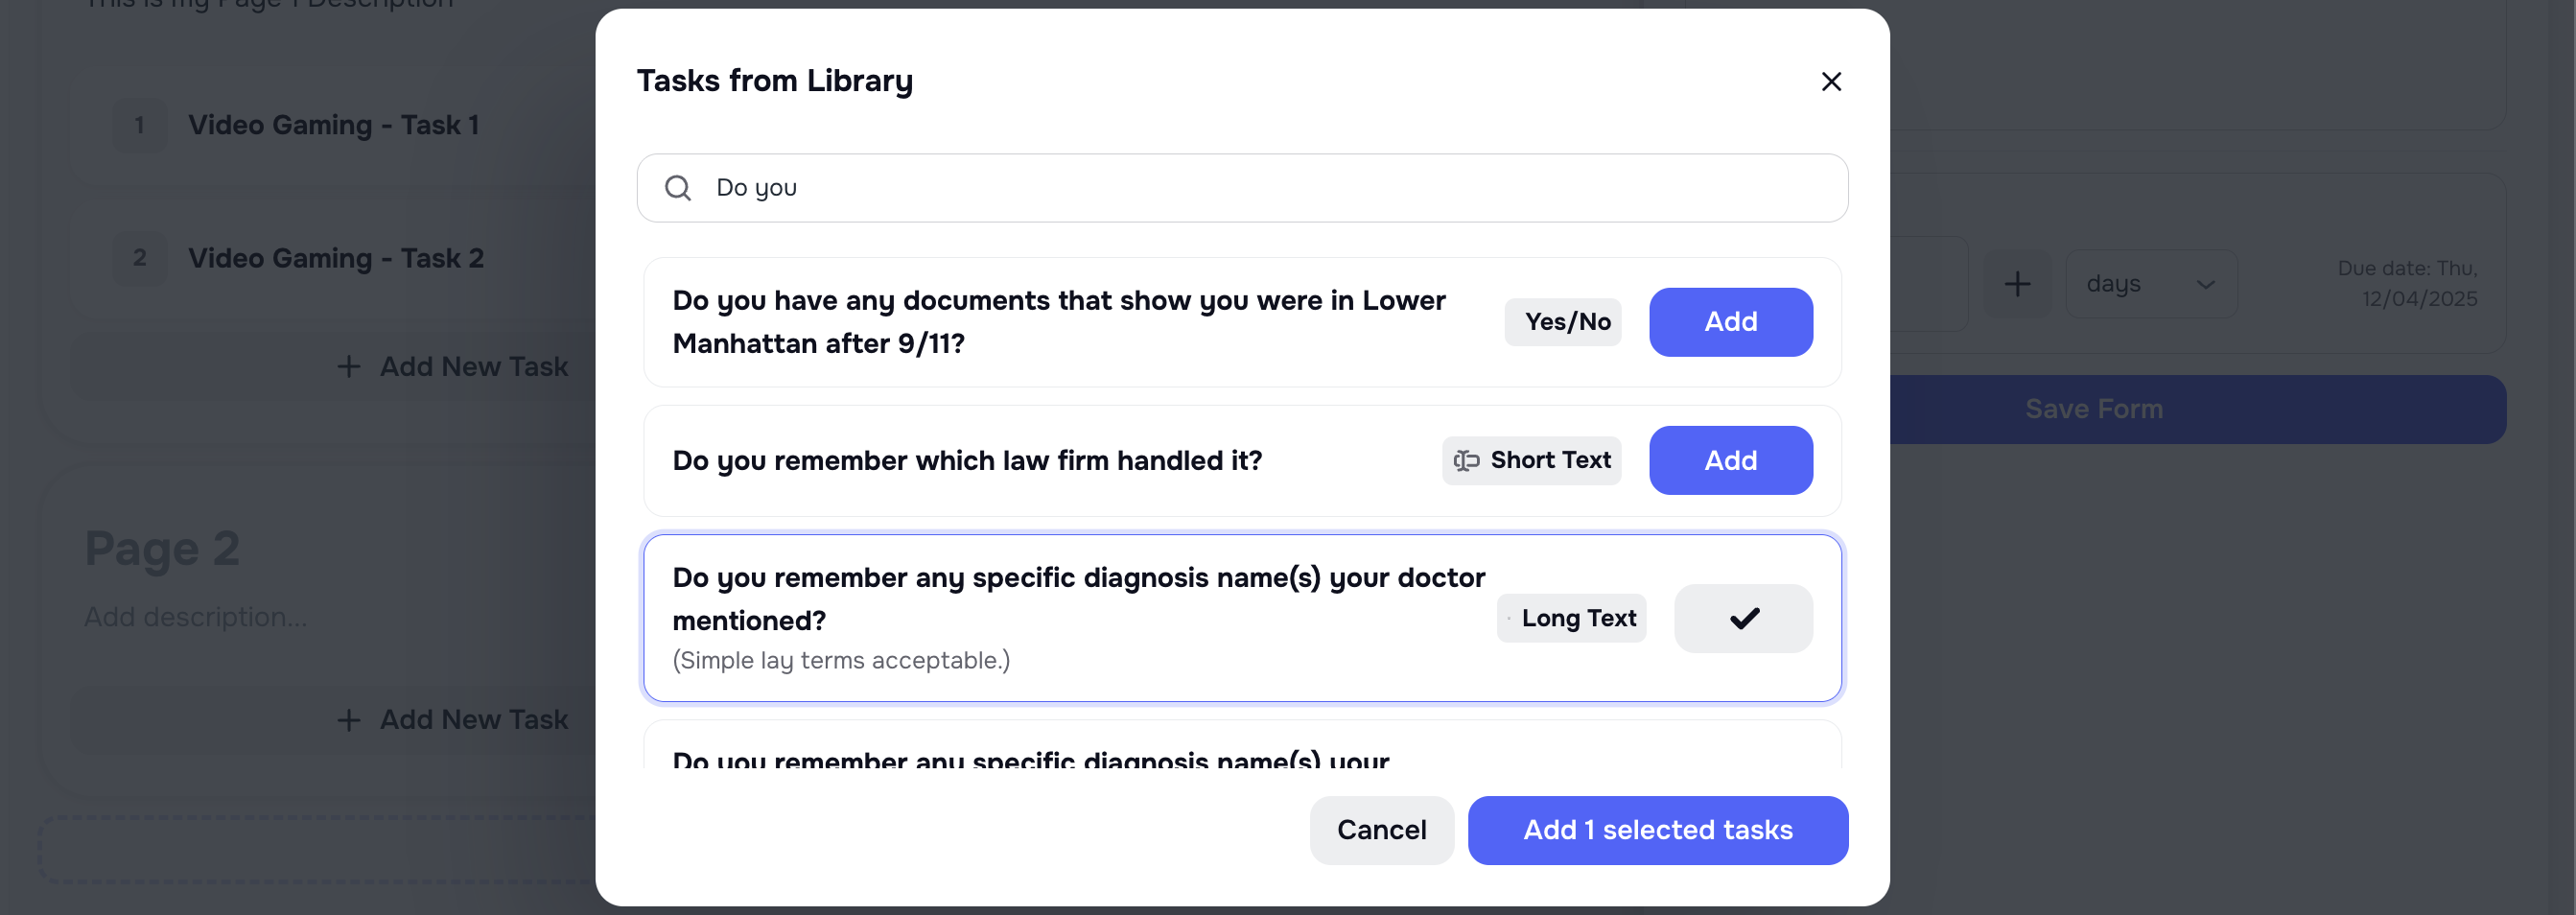Viewport: 2576px width, 915px height.
Task: Select the Lower Manhattan documents task card
Action: [1060, 322]
